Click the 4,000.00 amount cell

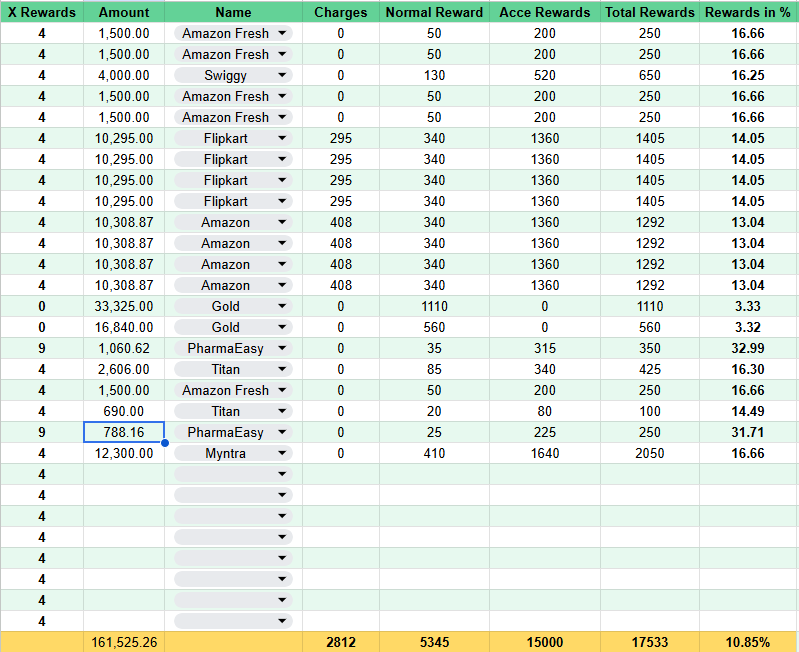click(x=124, y=75)
